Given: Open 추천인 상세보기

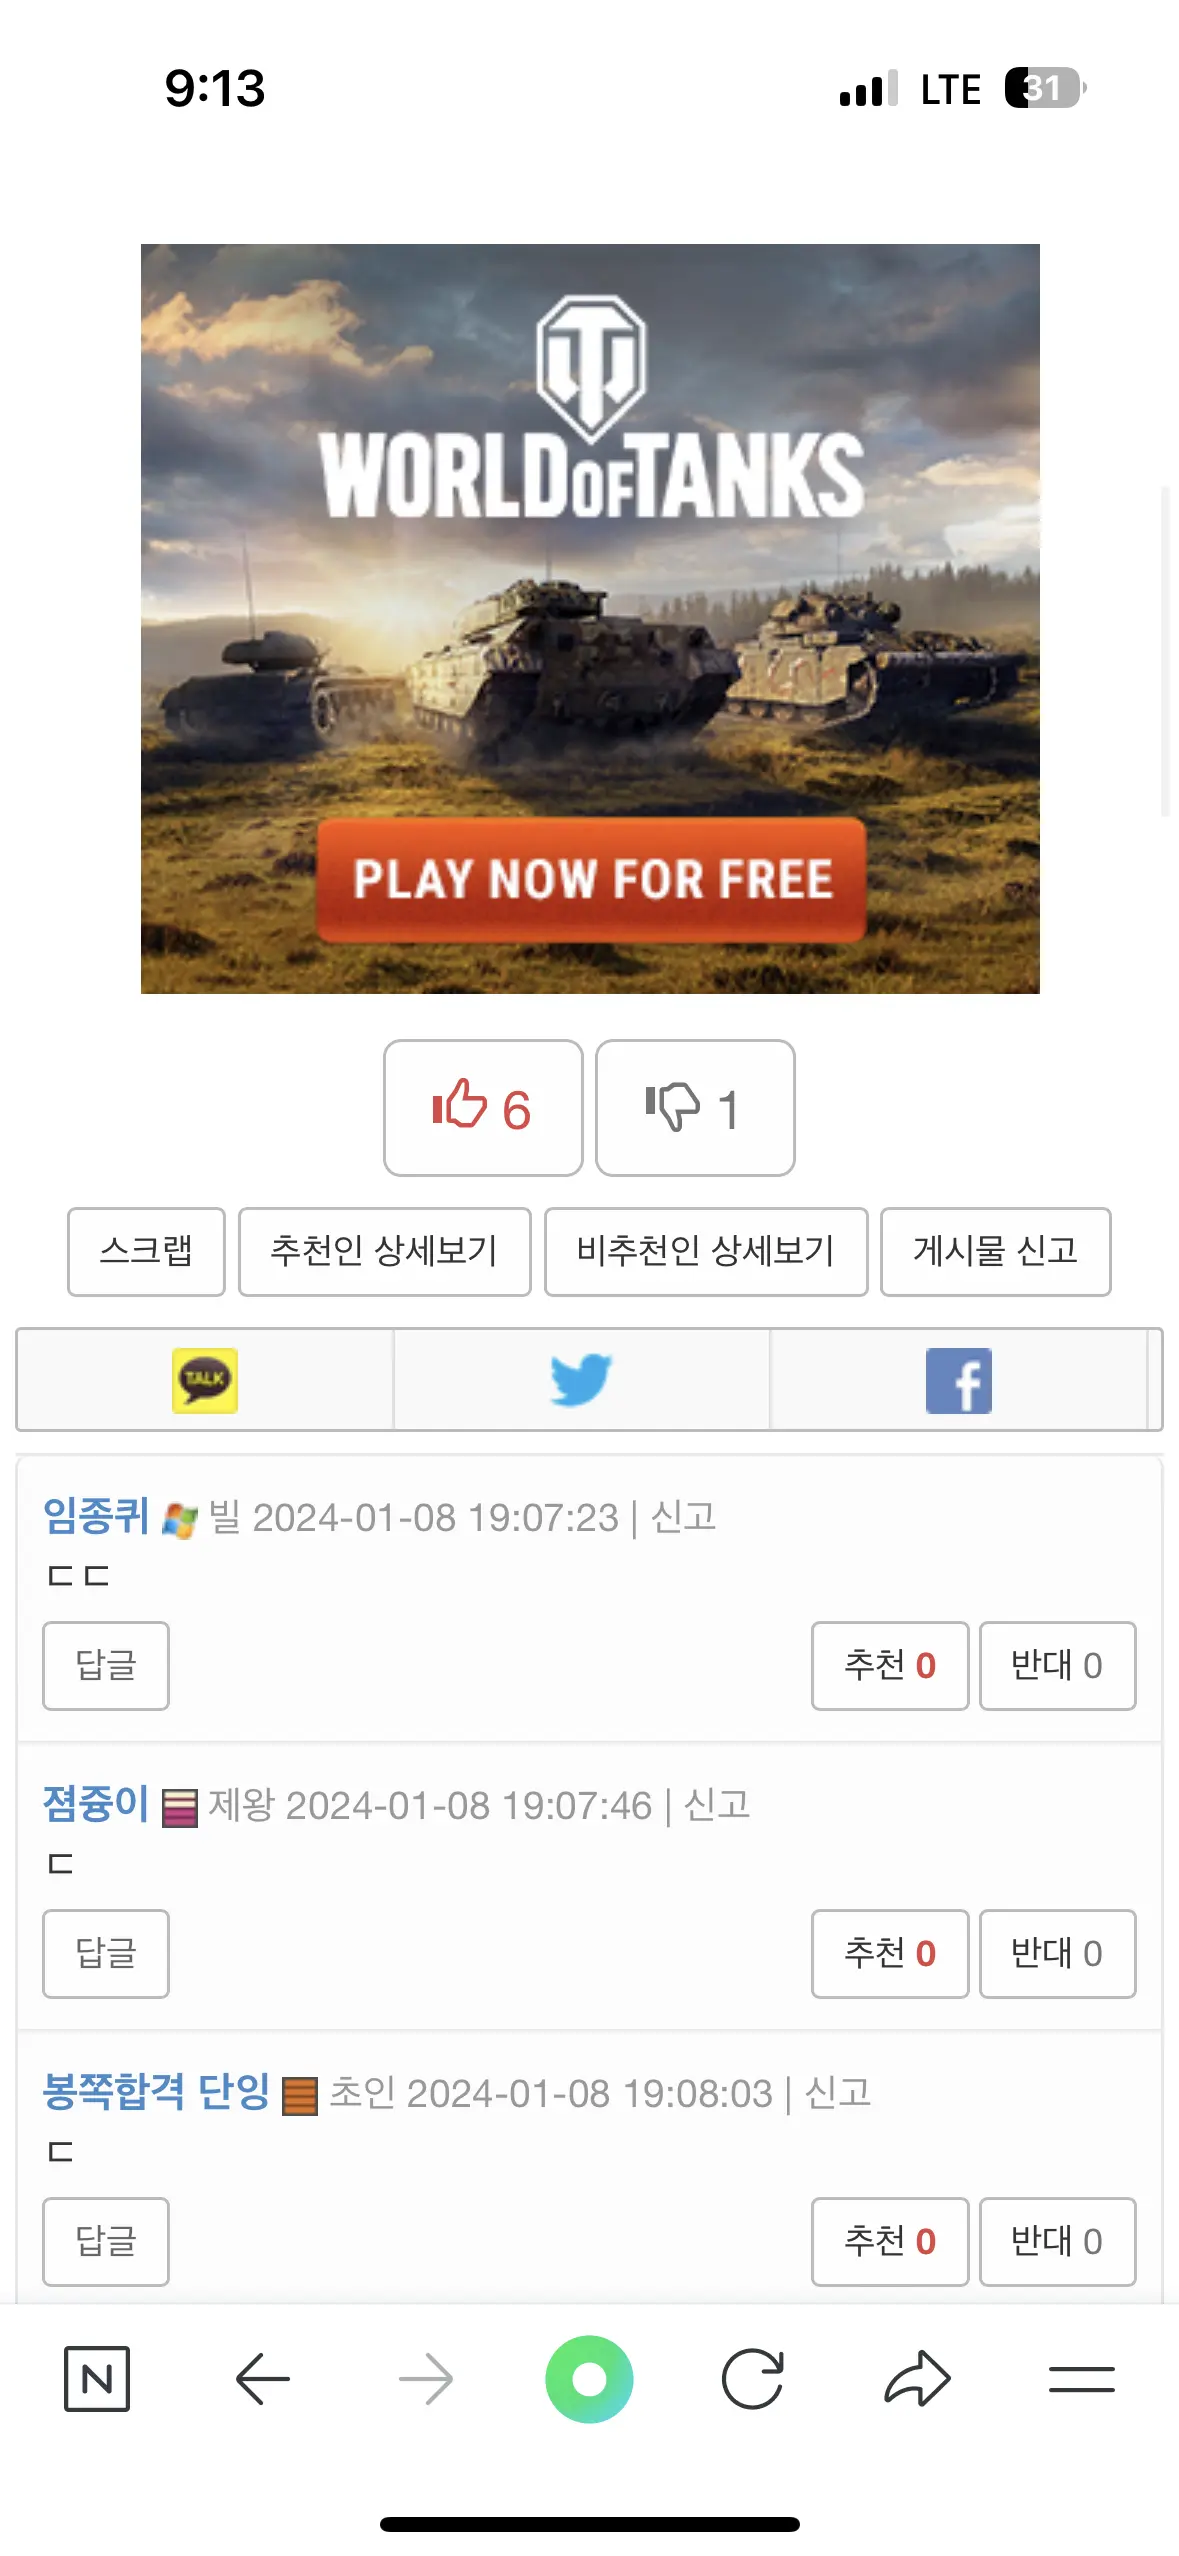Looking at the screenshot, I should [x=384, y=1252].
